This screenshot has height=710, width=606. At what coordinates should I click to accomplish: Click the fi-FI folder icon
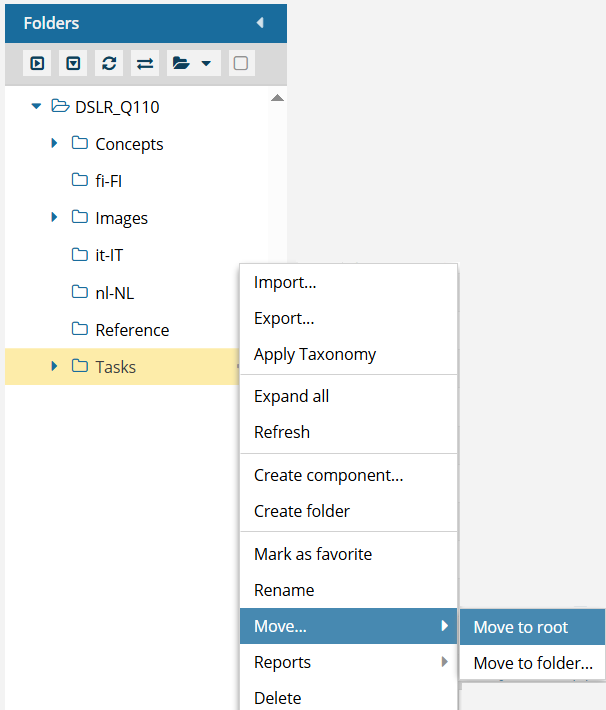(80, 180)
